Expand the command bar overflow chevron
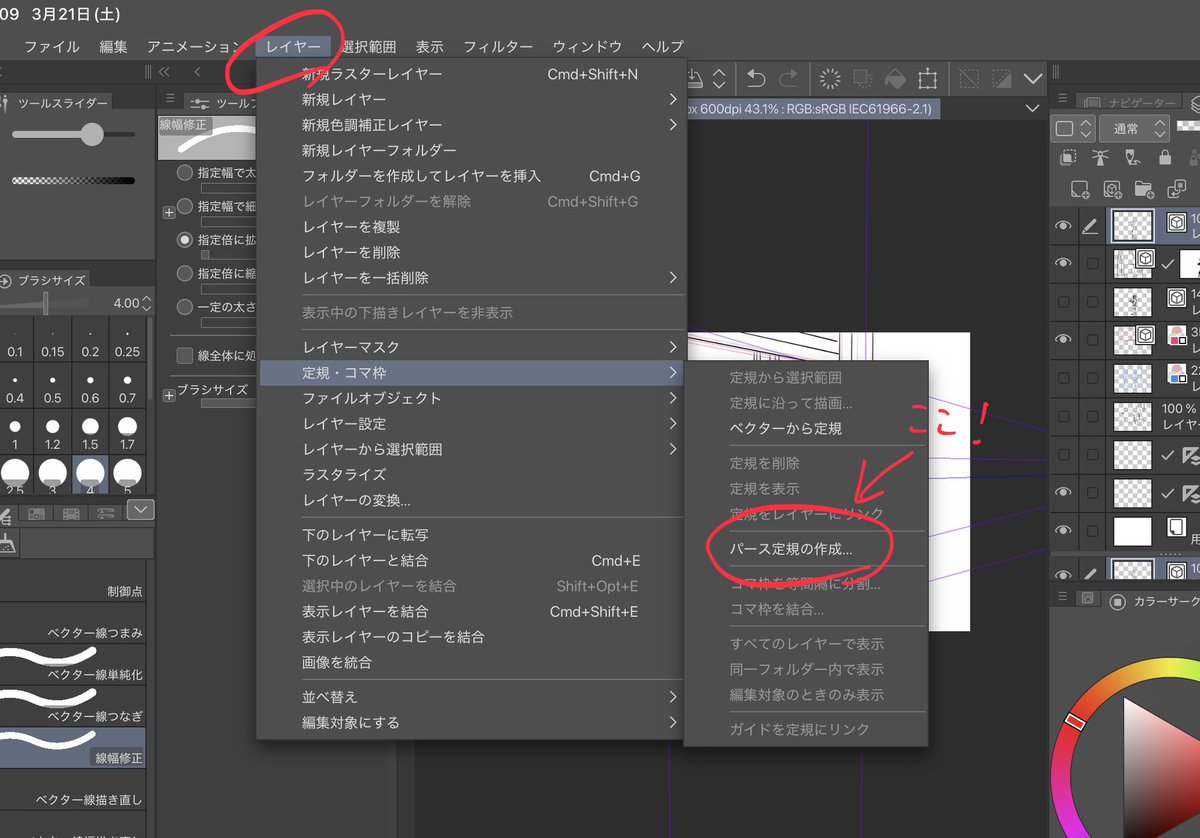This screenshot has width=1200, height=838. (x=1033, y=78)
